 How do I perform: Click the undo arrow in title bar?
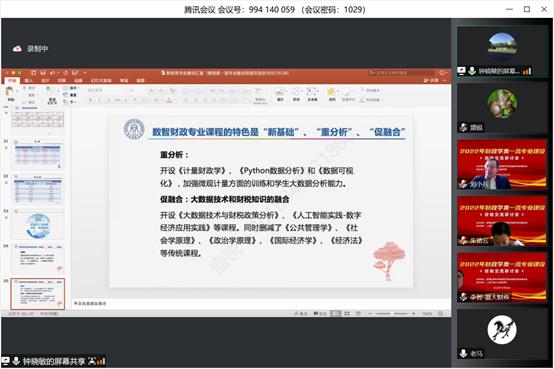(x=53, y=73)
